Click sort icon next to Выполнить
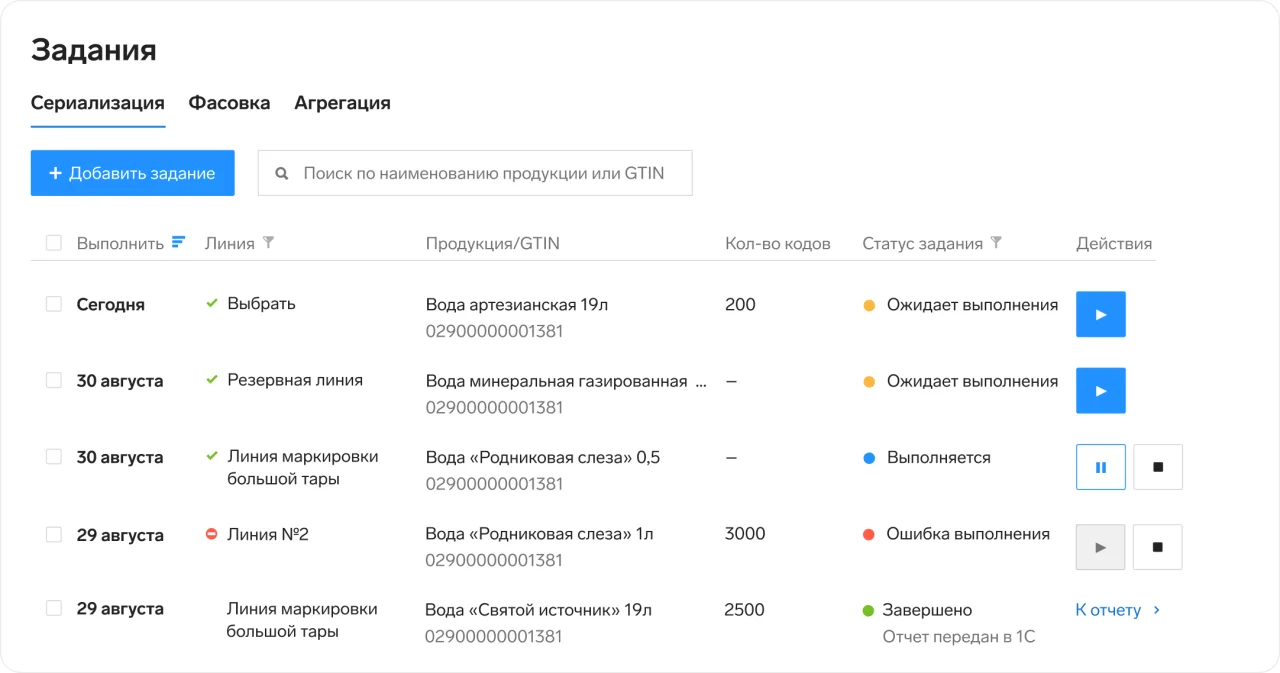 coord(179,242)
